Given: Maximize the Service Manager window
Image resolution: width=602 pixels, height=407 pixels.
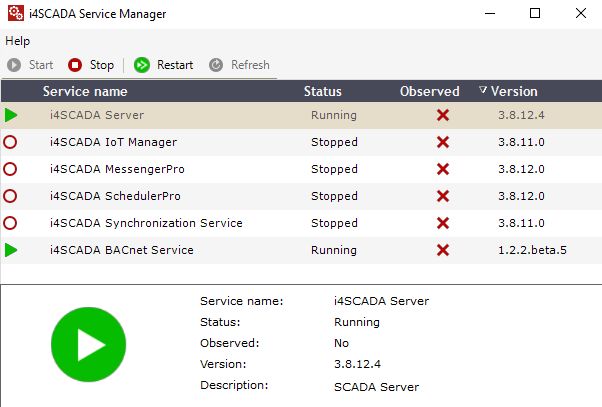Looking at the screenshot, I should point(535,13).
